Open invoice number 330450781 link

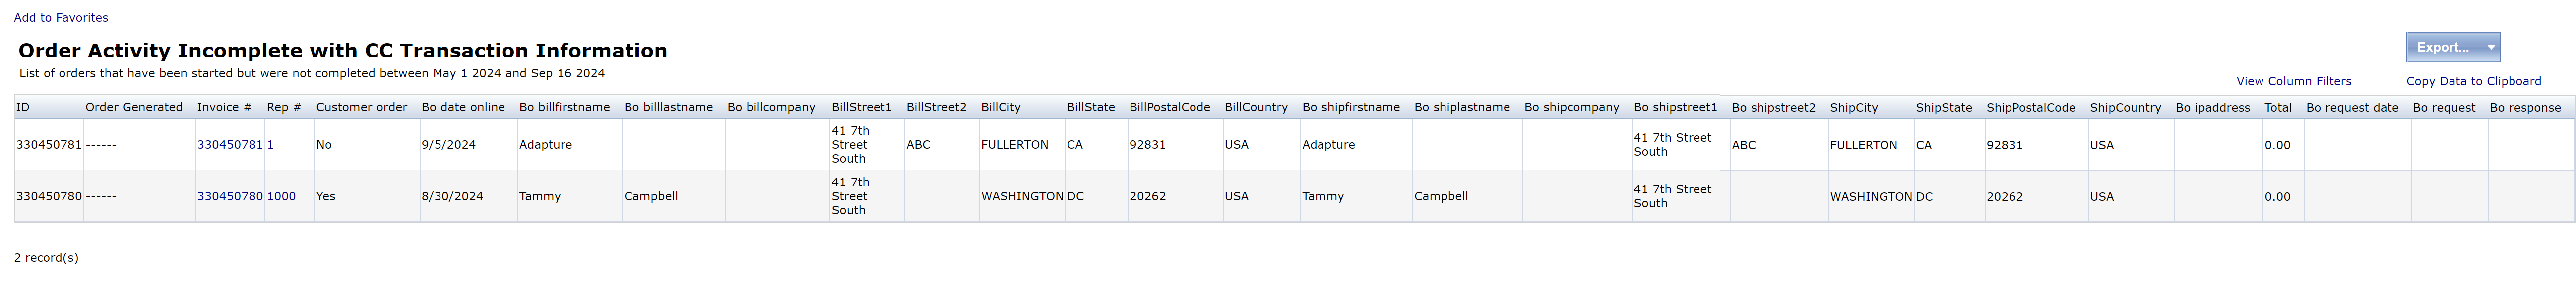coord(230,145)
